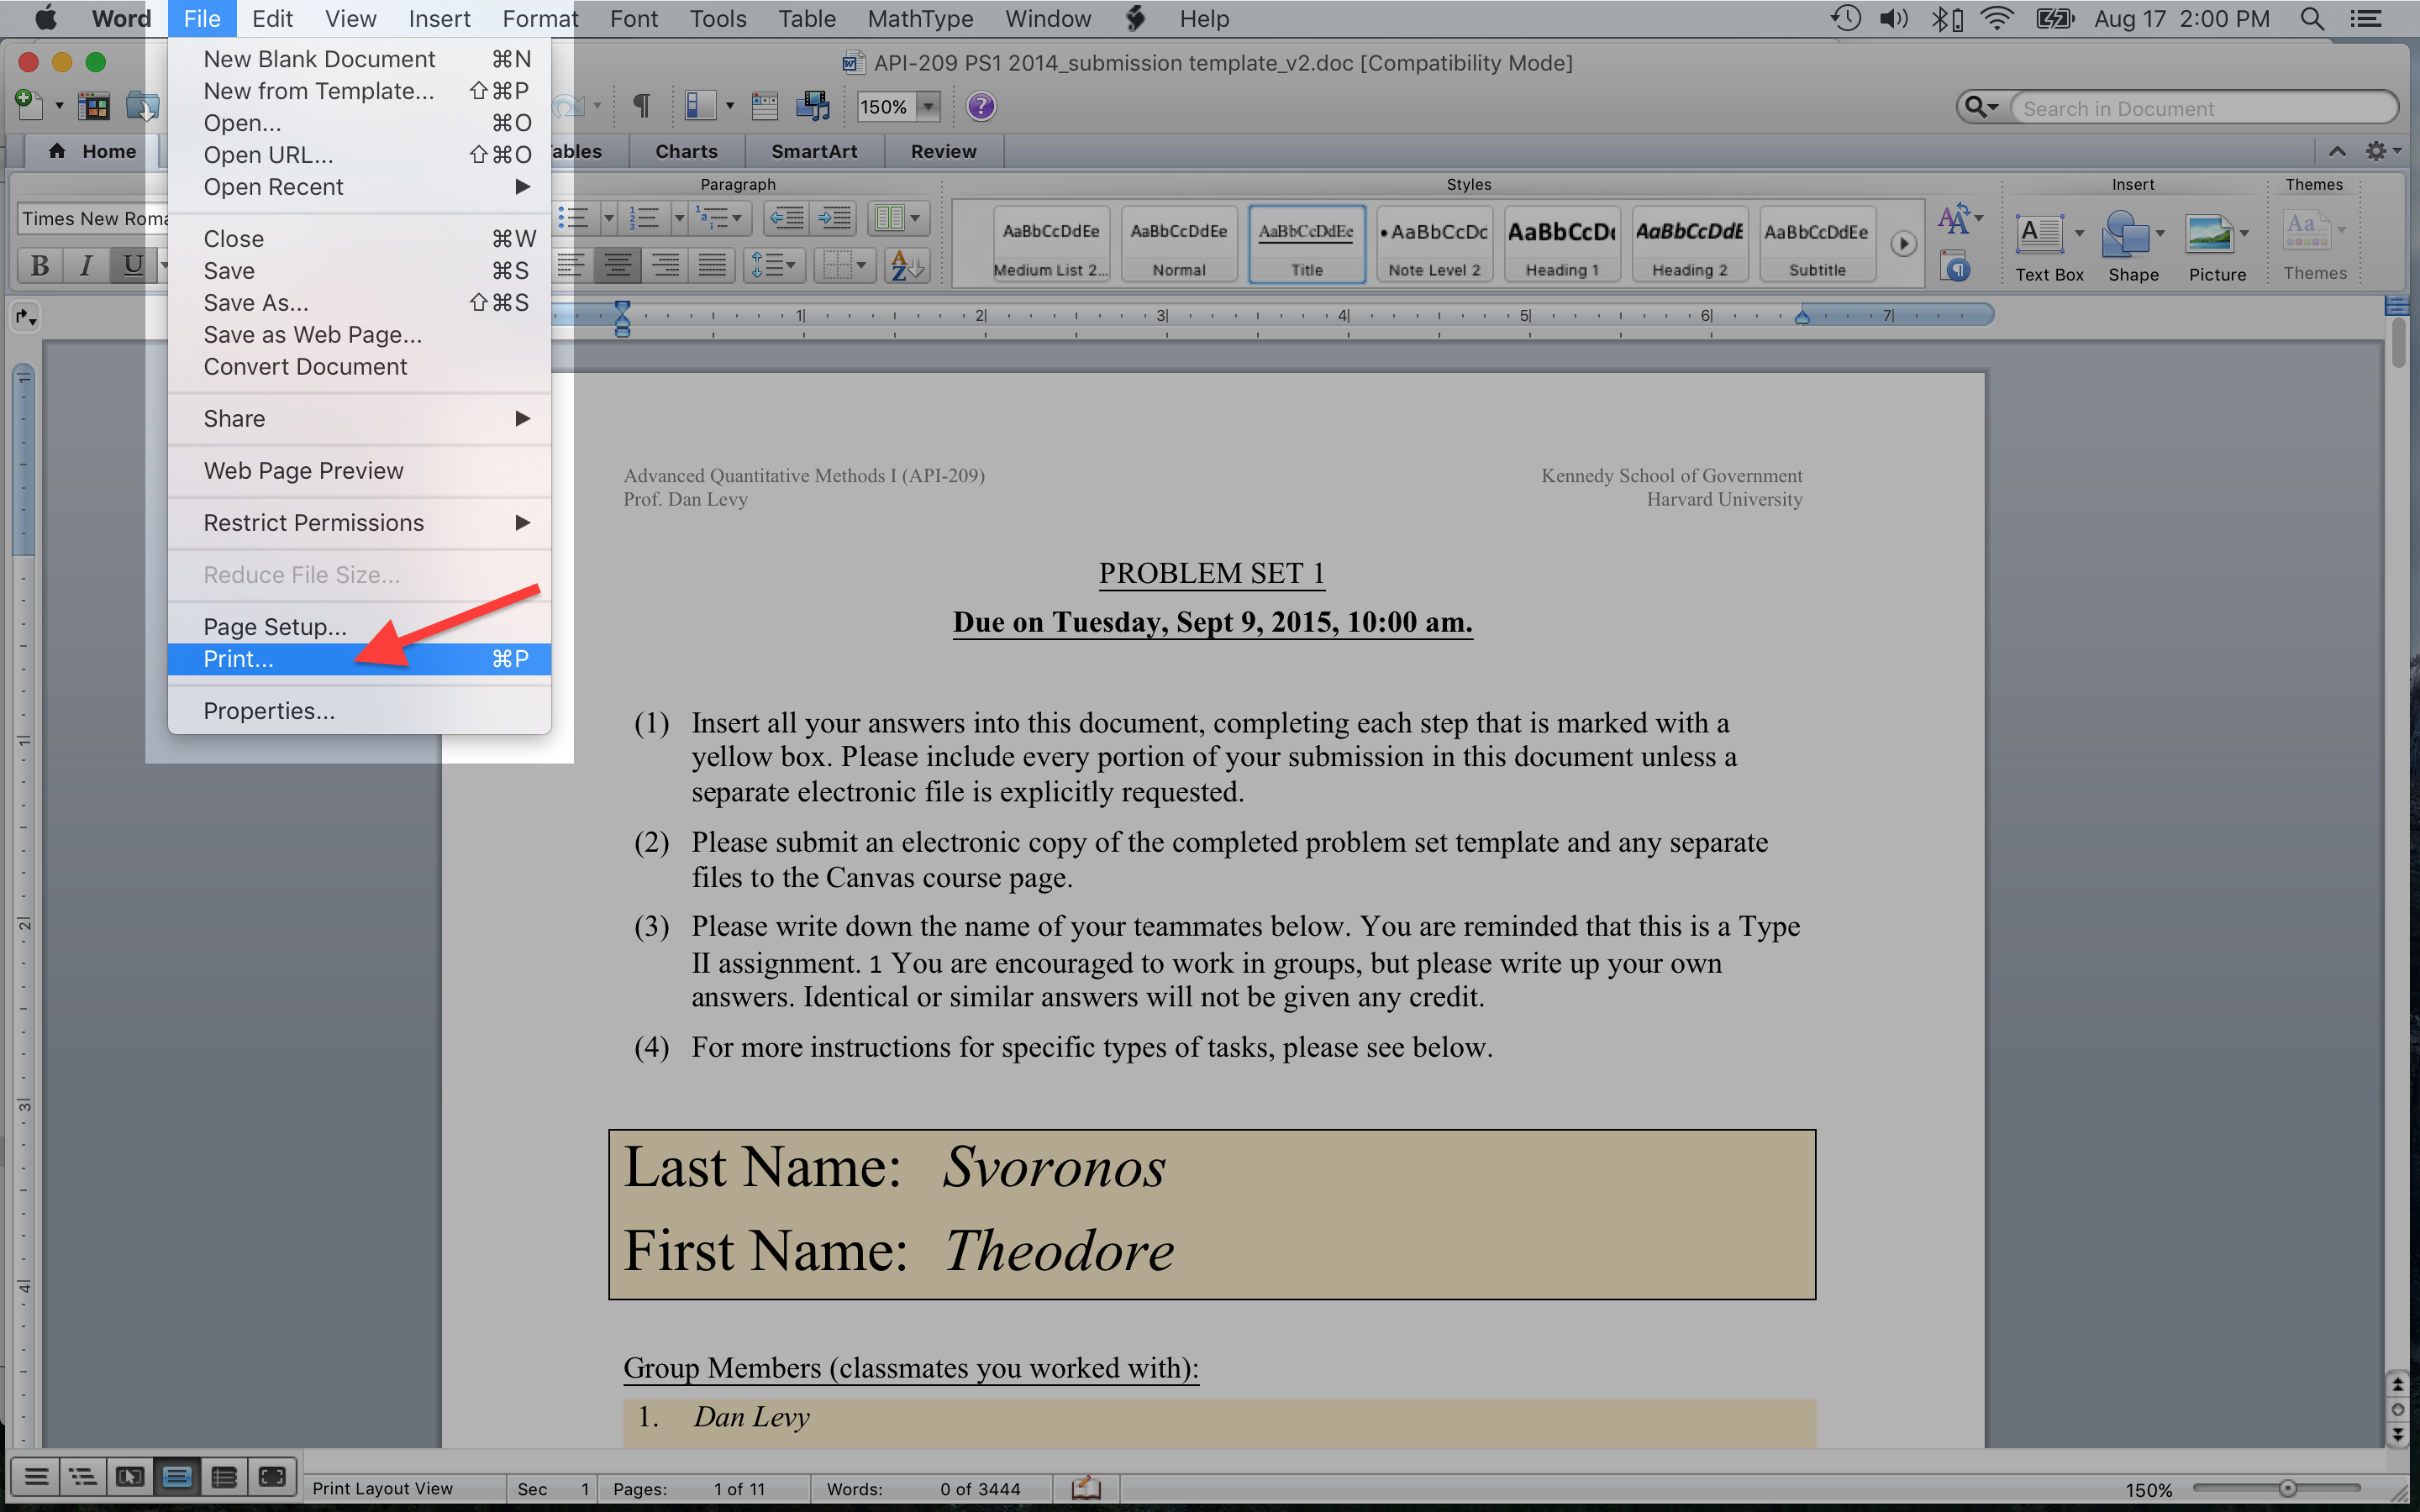2420x1512 pixels.
Task: Switch to Focus full screen view icon
Action: tap(271, 1477)
